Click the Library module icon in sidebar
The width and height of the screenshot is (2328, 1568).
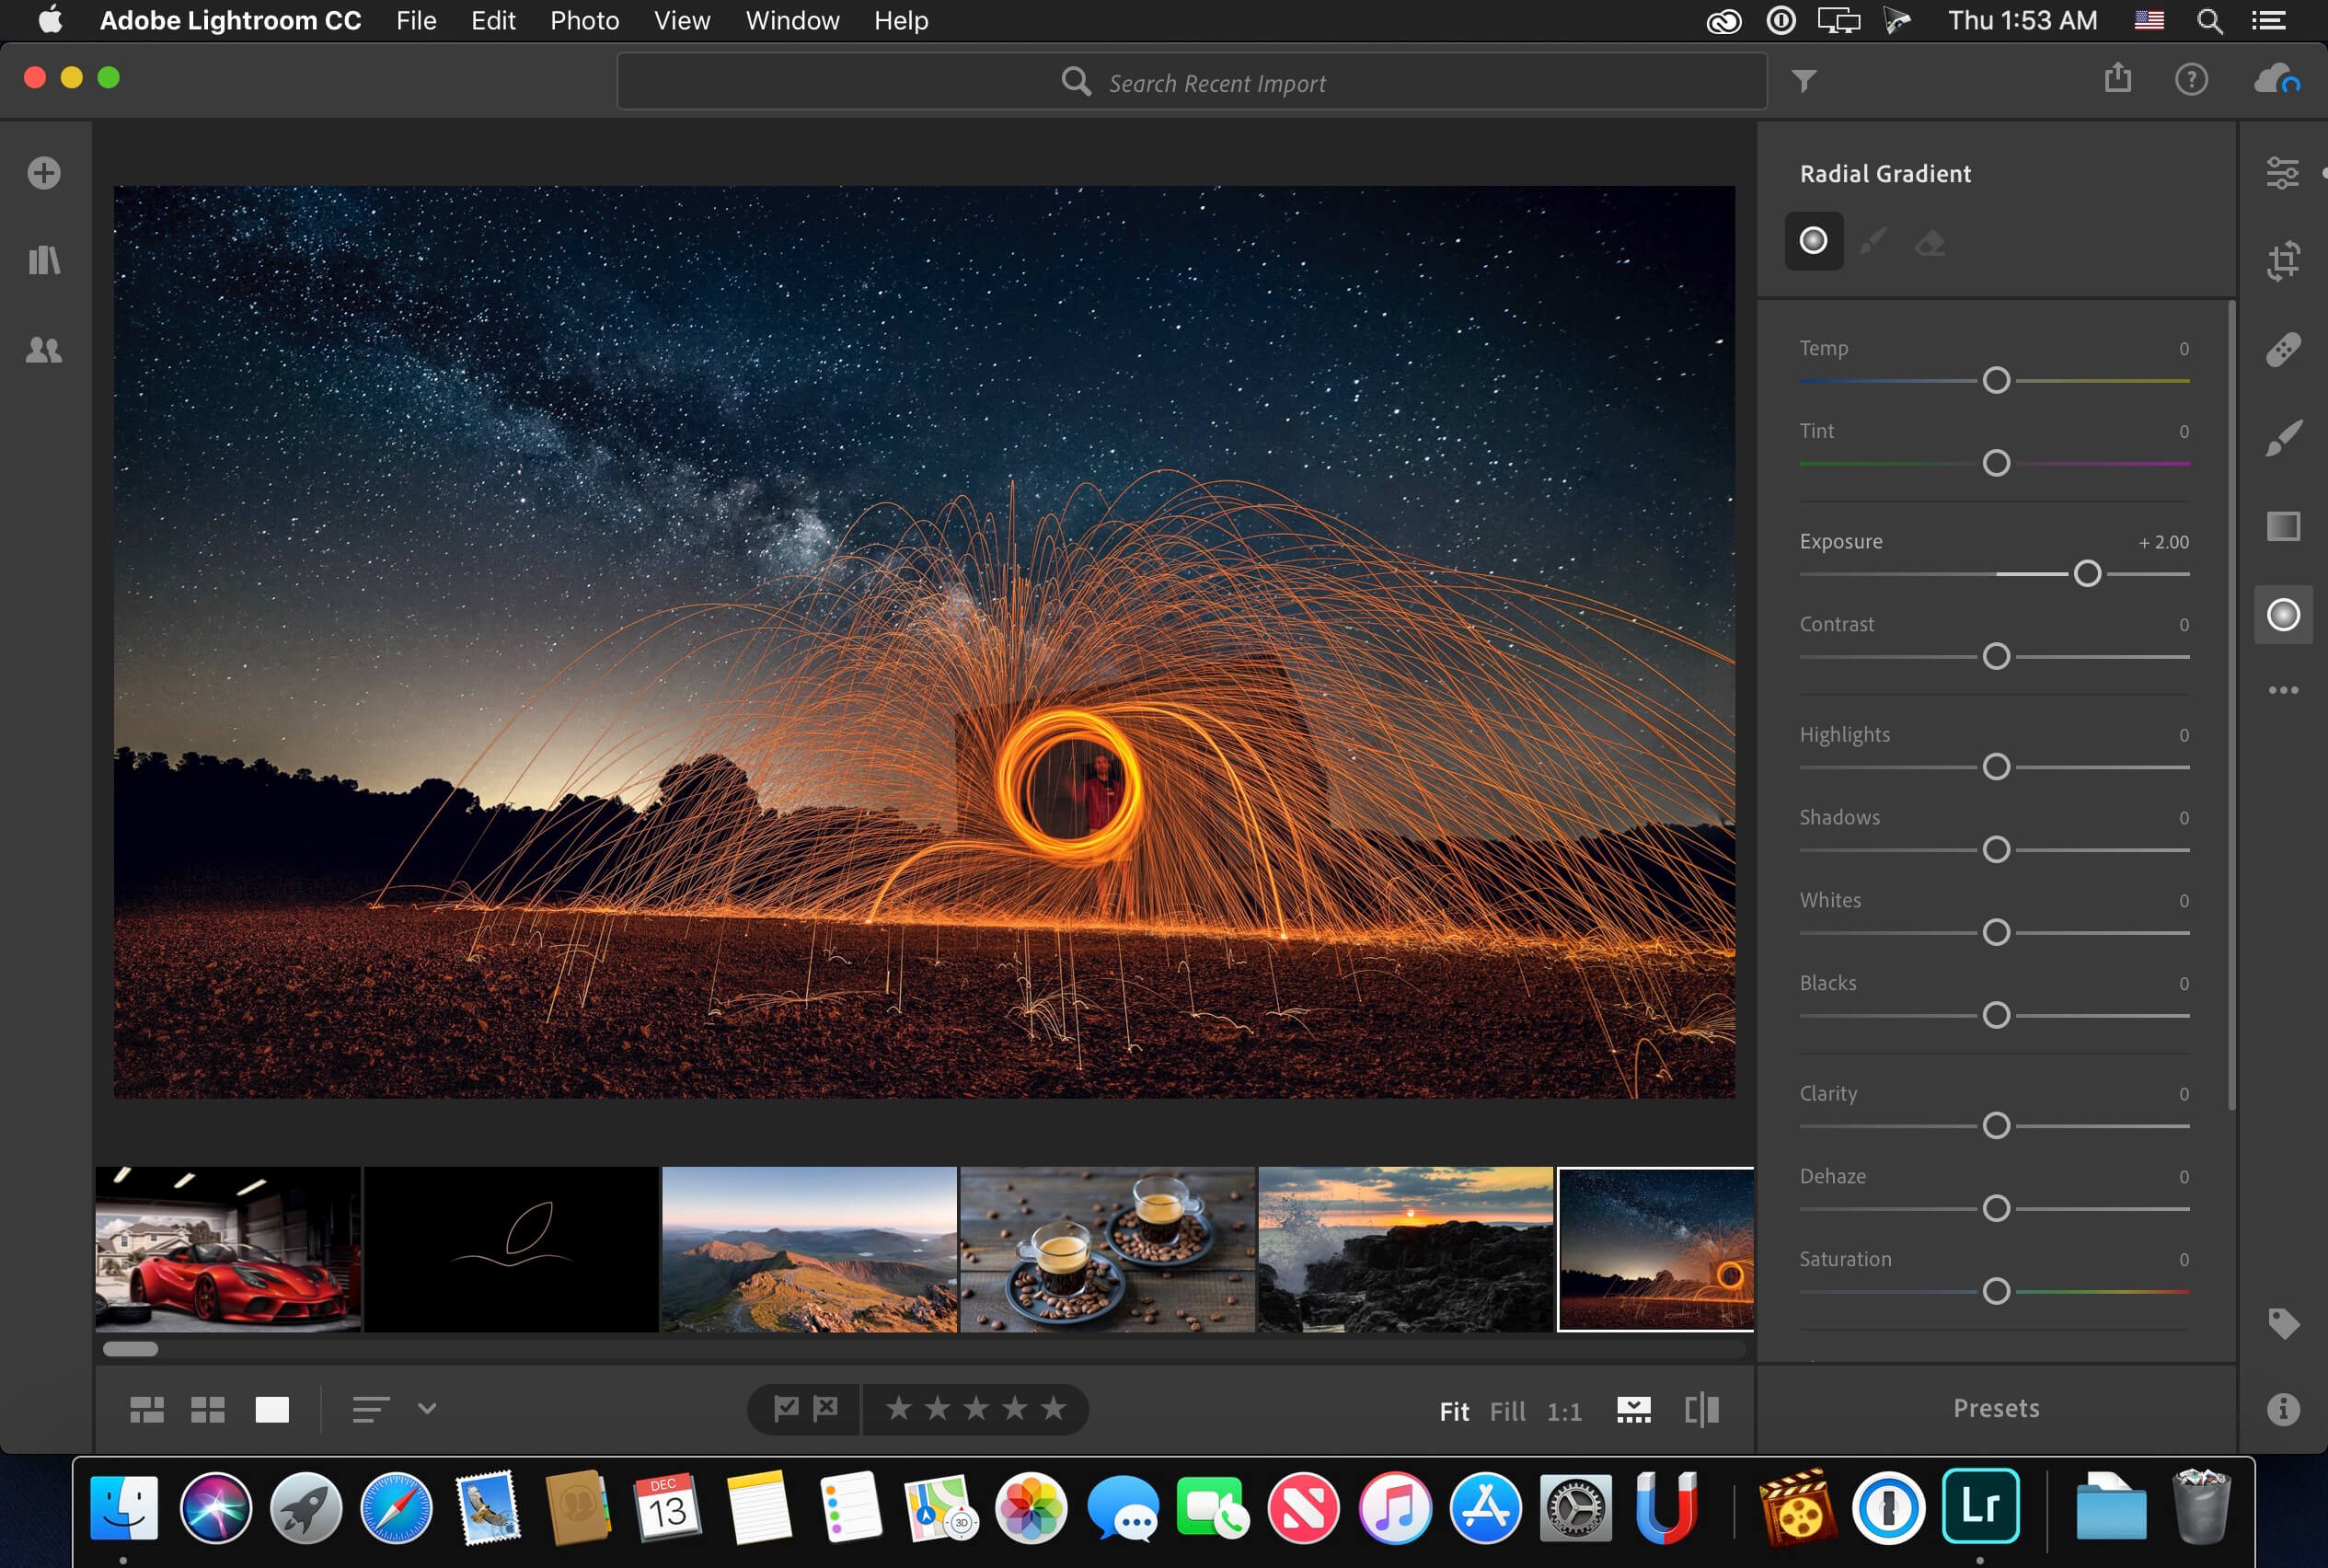tap(44, 259)
